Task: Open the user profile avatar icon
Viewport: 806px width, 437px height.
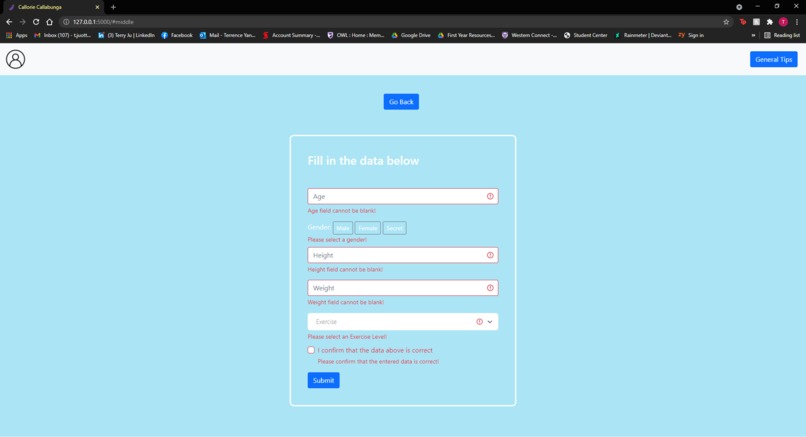Action: pos(15,59)
